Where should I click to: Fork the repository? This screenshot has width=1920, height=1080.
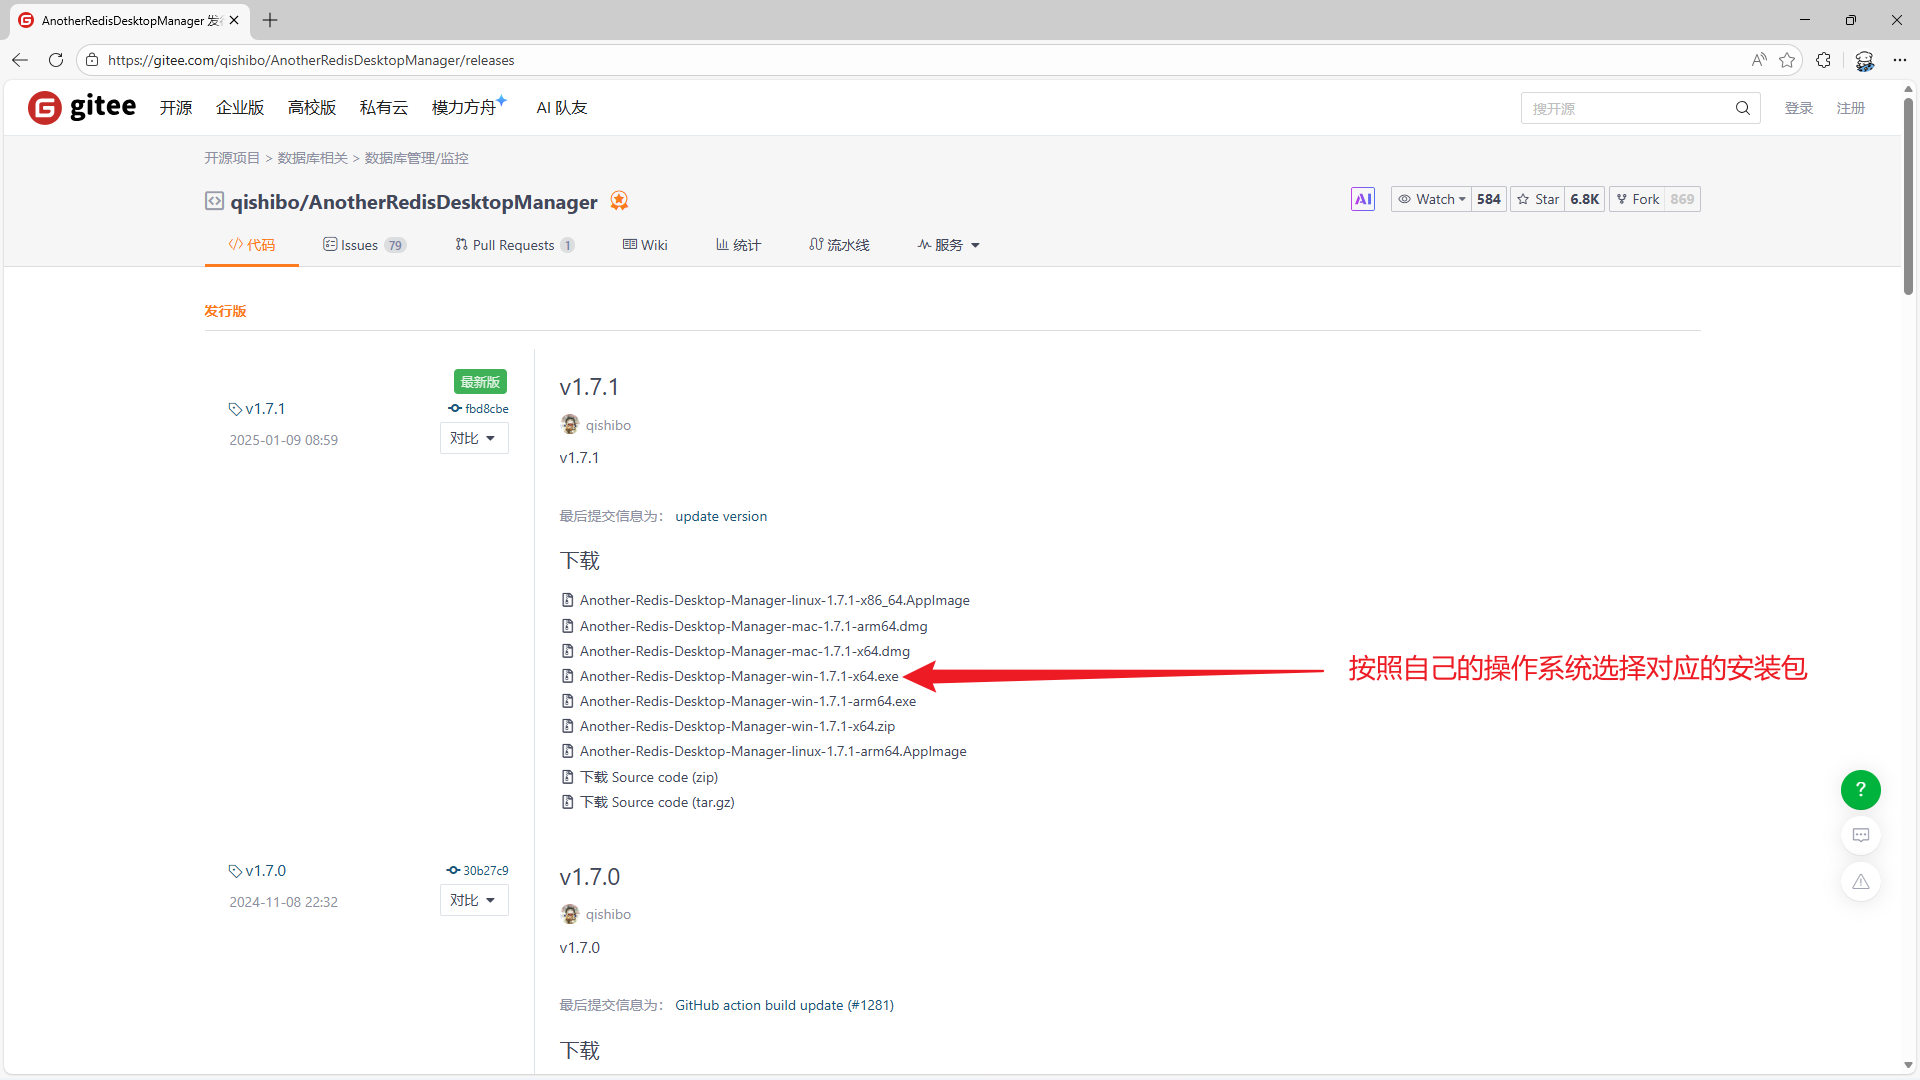click(1637, 199)
